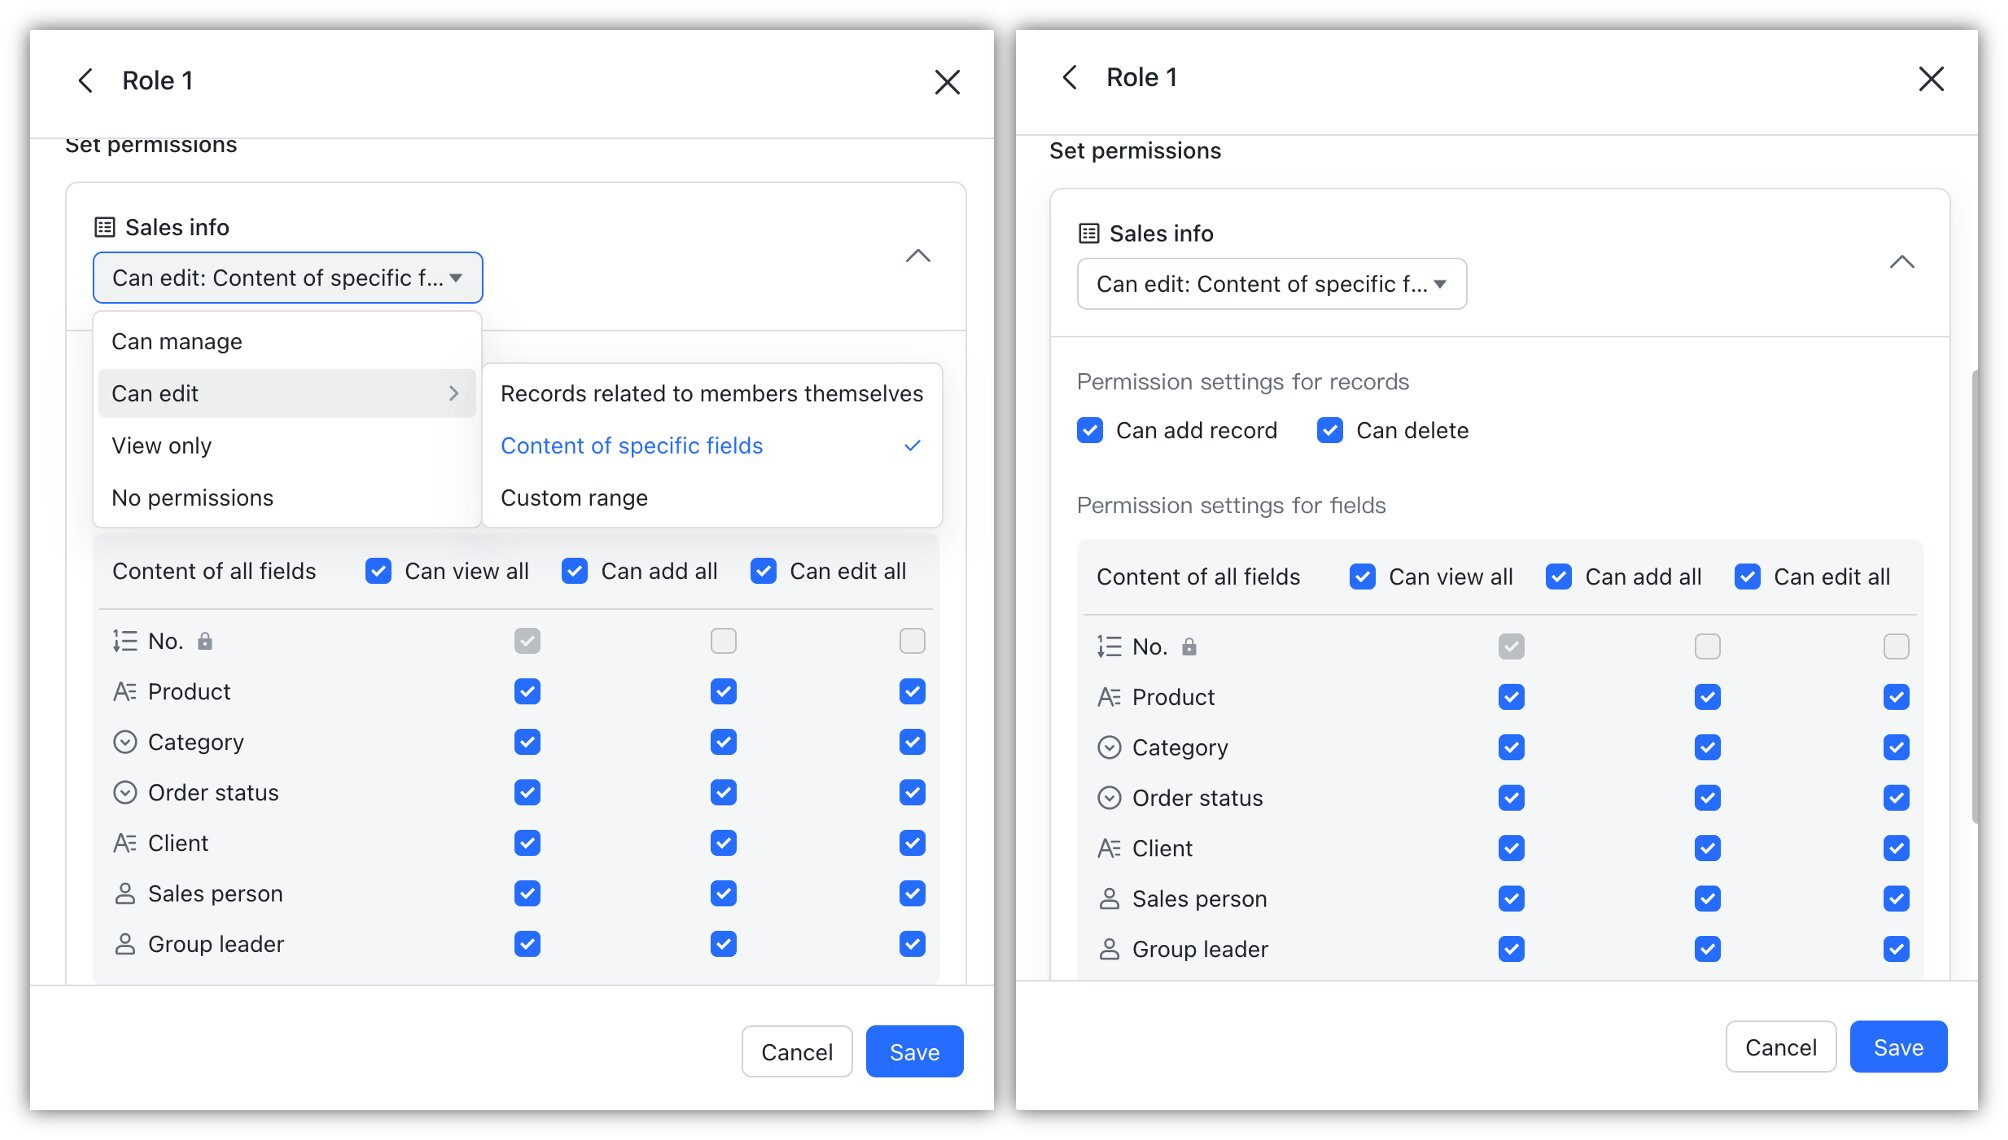
Task: Toggle Can edit all in left panel
Action: (764, 572)
